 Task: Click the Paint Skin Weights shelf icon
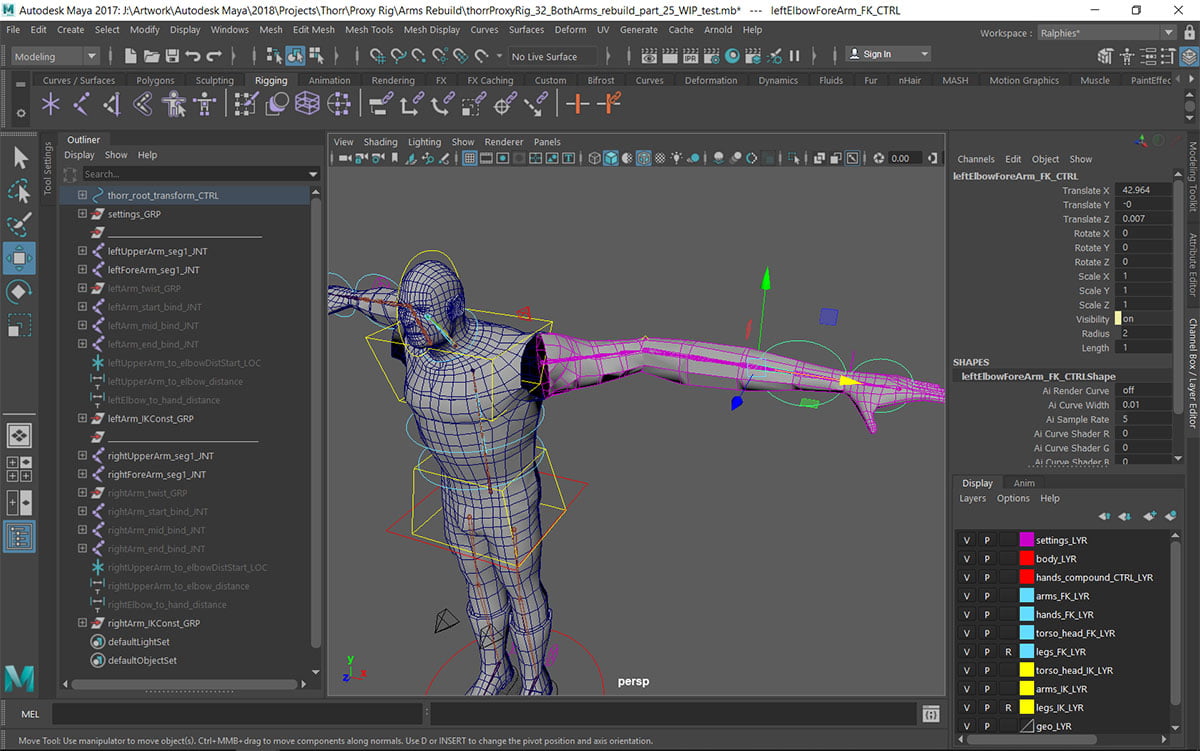pos(244,103)
